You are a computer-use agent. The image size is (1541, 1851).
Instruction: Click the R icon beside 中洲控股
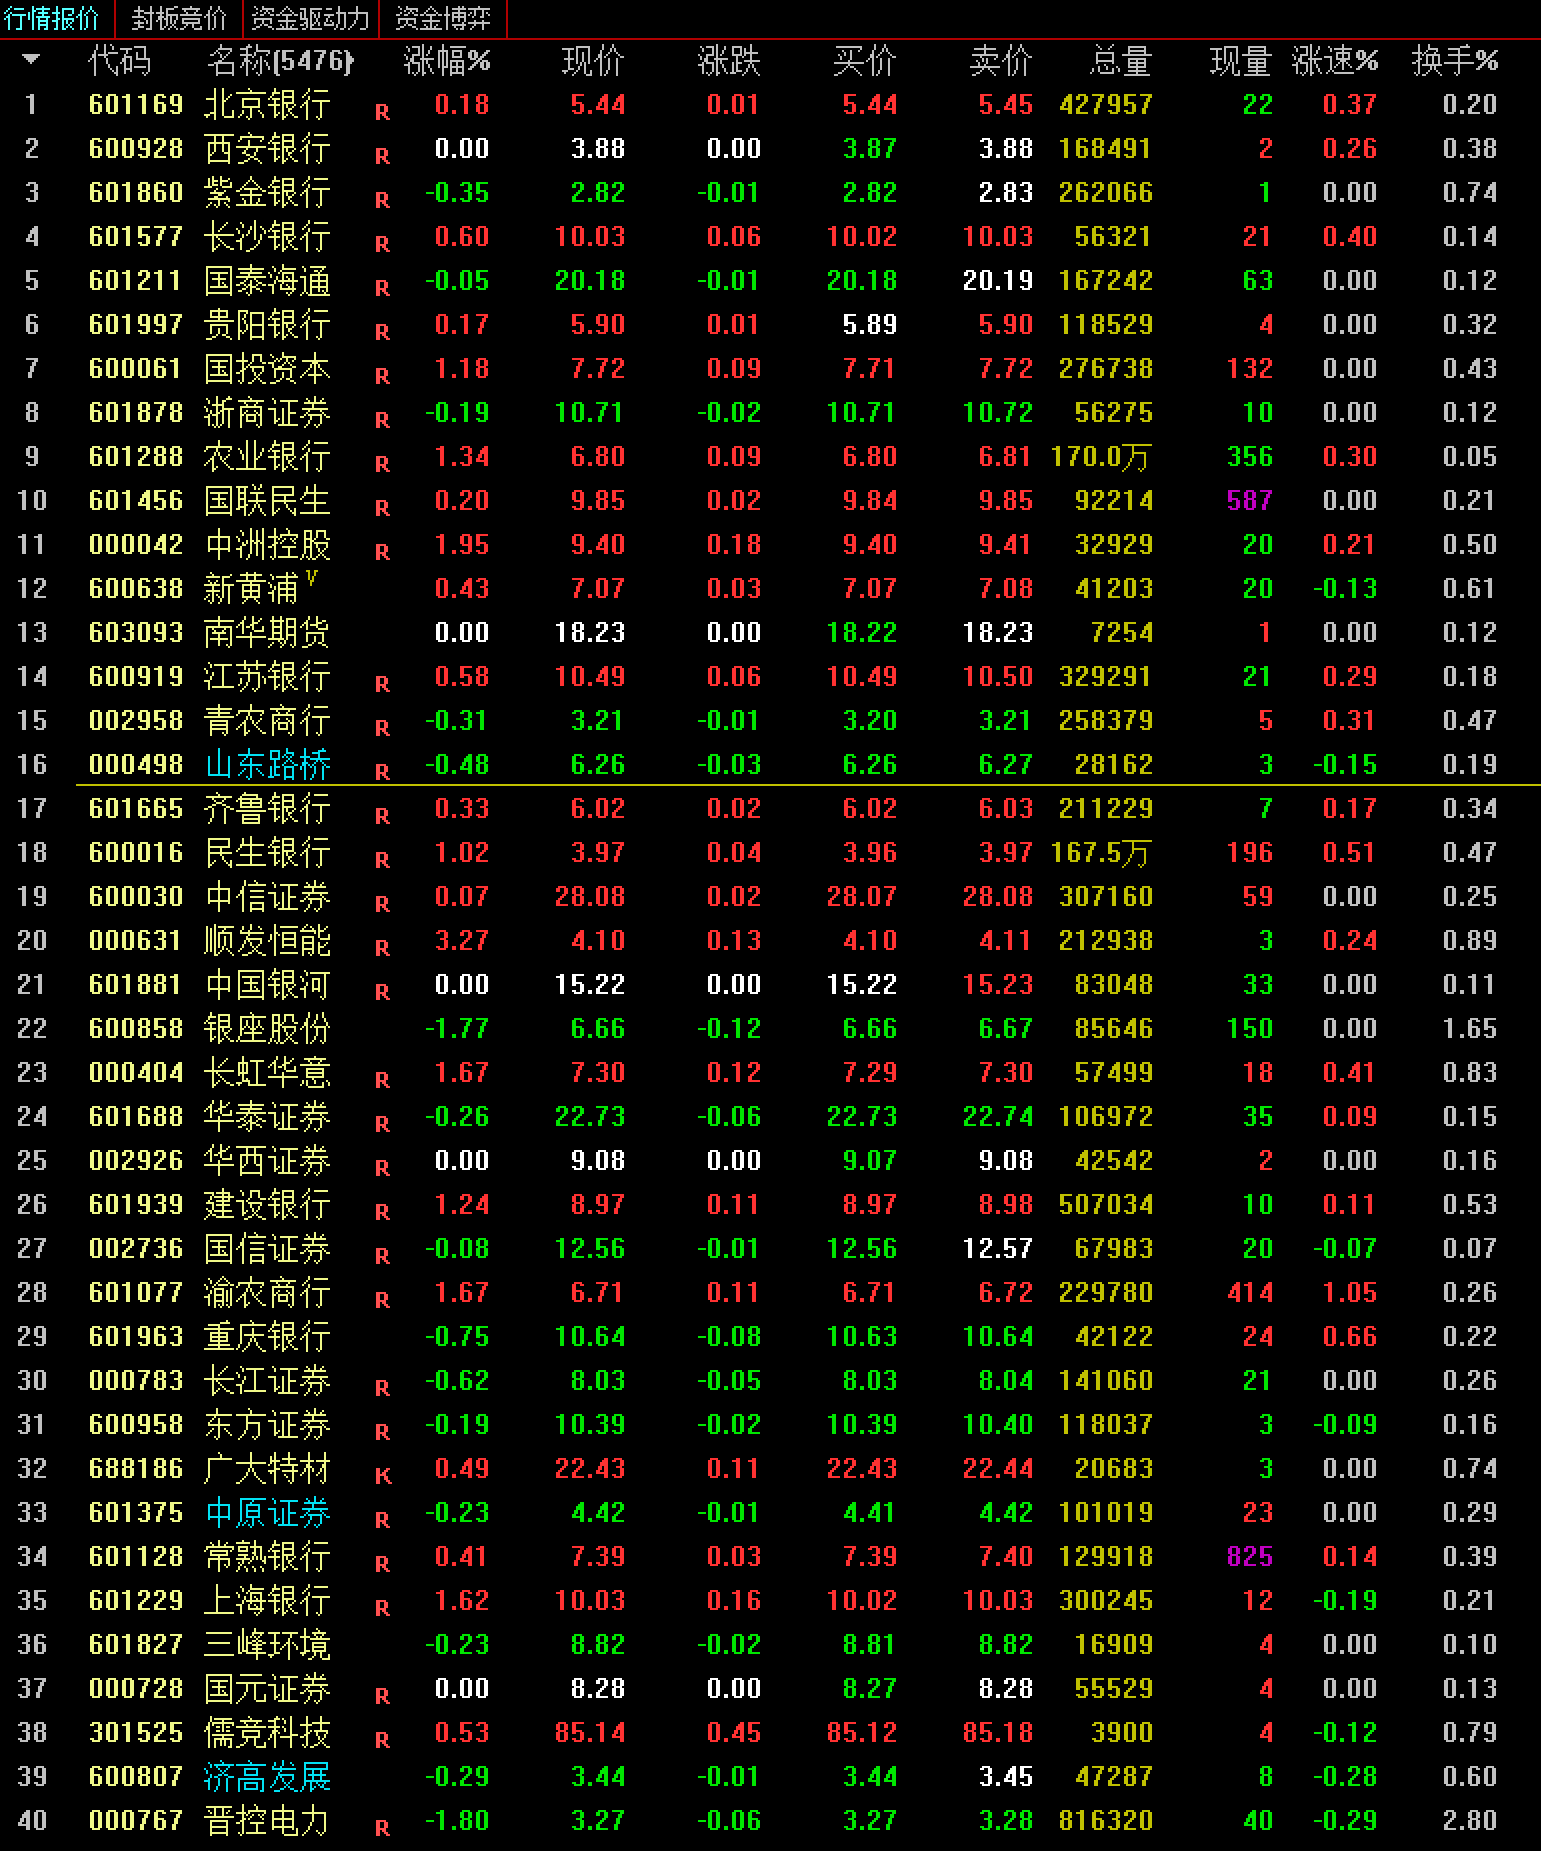coord(382,552)
